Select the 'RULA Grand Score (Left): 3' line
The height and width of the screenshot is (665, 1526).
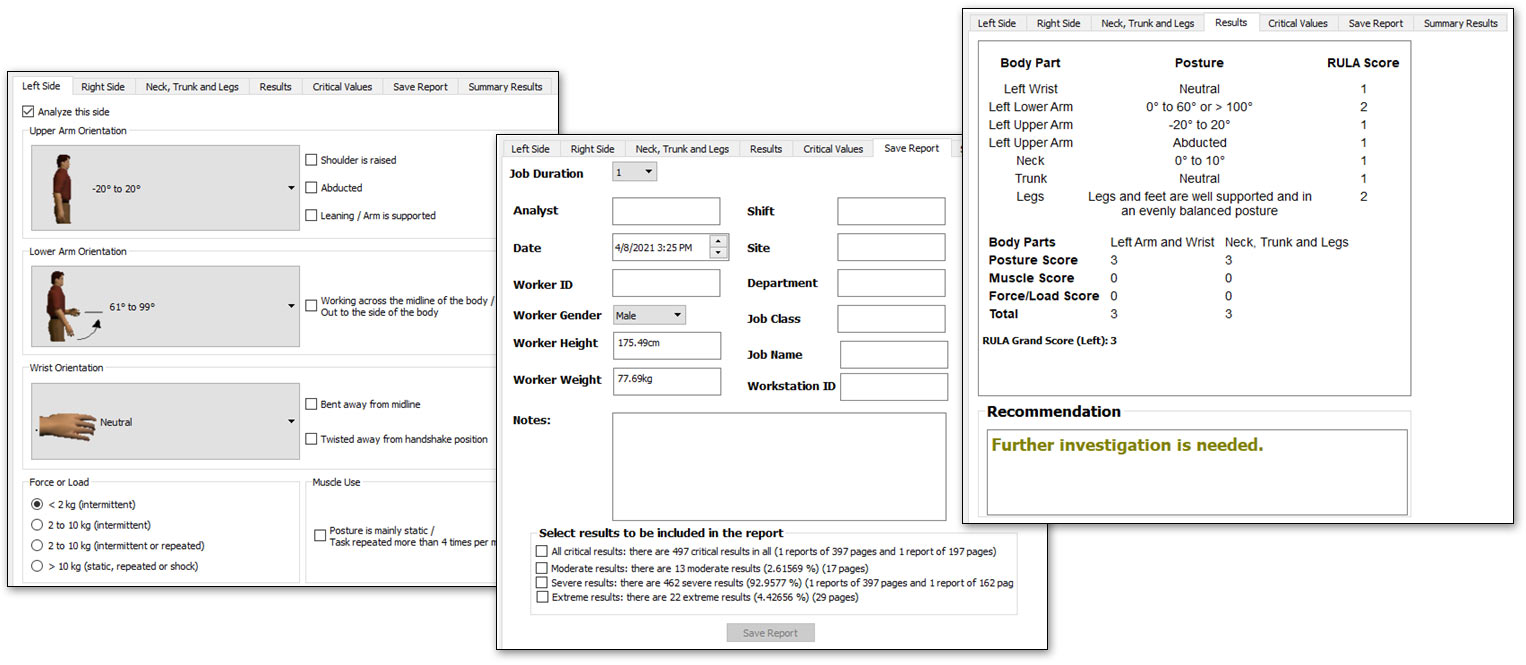[1050, 340]
